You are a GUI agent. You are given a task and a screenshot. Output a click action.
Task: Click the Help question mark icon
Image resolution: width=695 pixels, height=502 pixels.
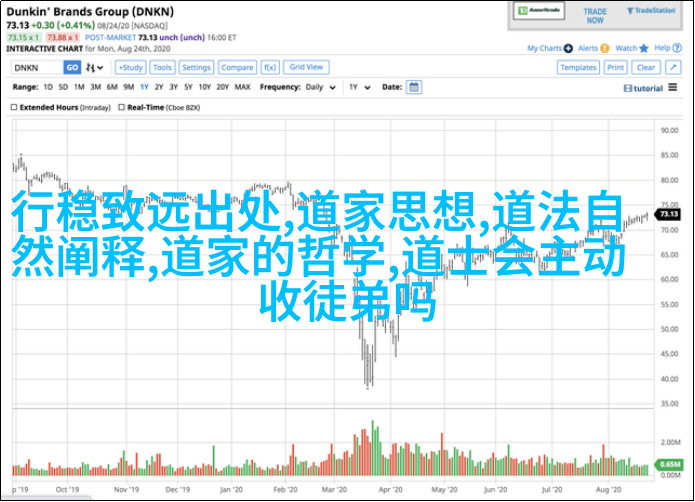[677, 48]
